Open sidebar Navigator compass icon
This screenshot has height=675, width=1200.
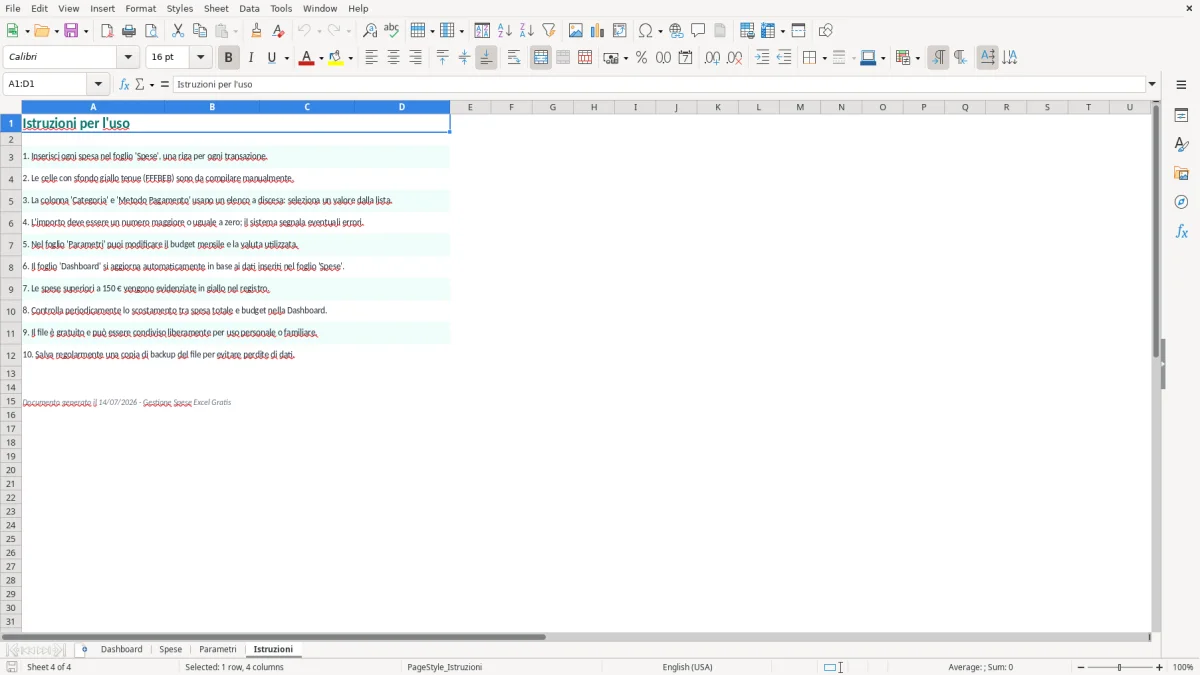pos(1181,202)
